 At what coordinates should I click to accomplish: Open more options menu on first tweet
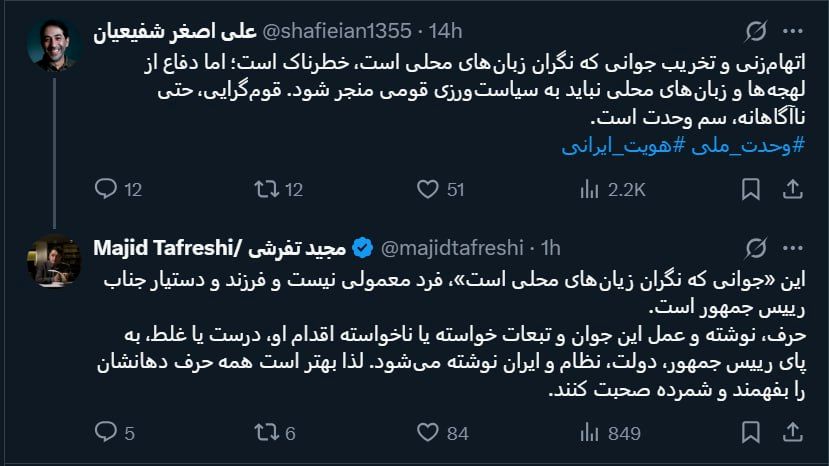click(x=793, y=33)
